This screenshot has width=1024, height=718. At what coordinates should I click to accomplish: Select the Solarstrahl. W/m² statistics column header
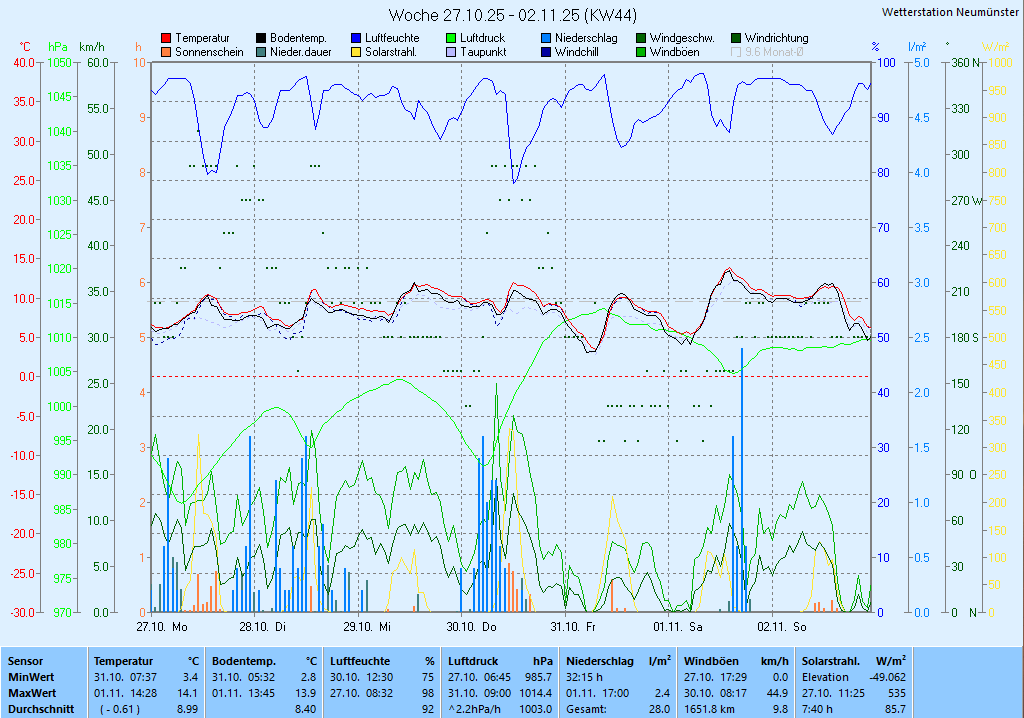pyautogui.click(x=854, y=661)
